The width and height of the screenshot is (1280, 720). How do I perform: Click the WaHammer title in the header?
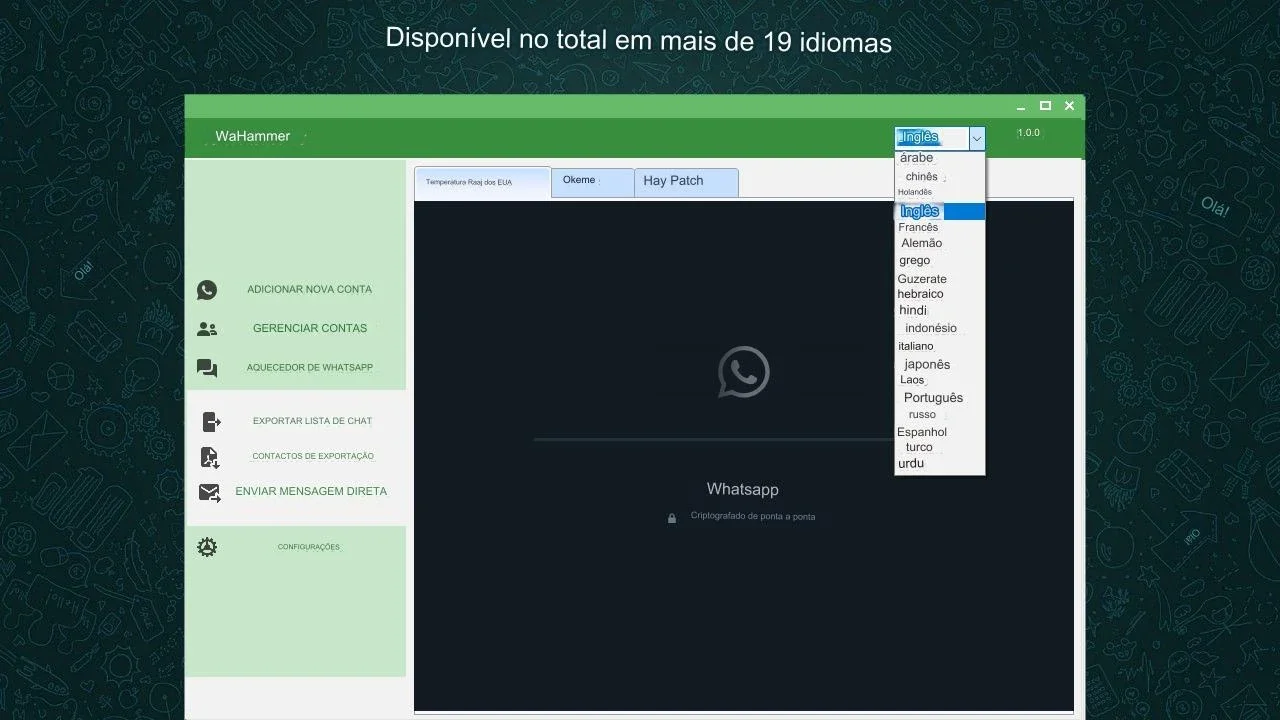click(253, 136)
